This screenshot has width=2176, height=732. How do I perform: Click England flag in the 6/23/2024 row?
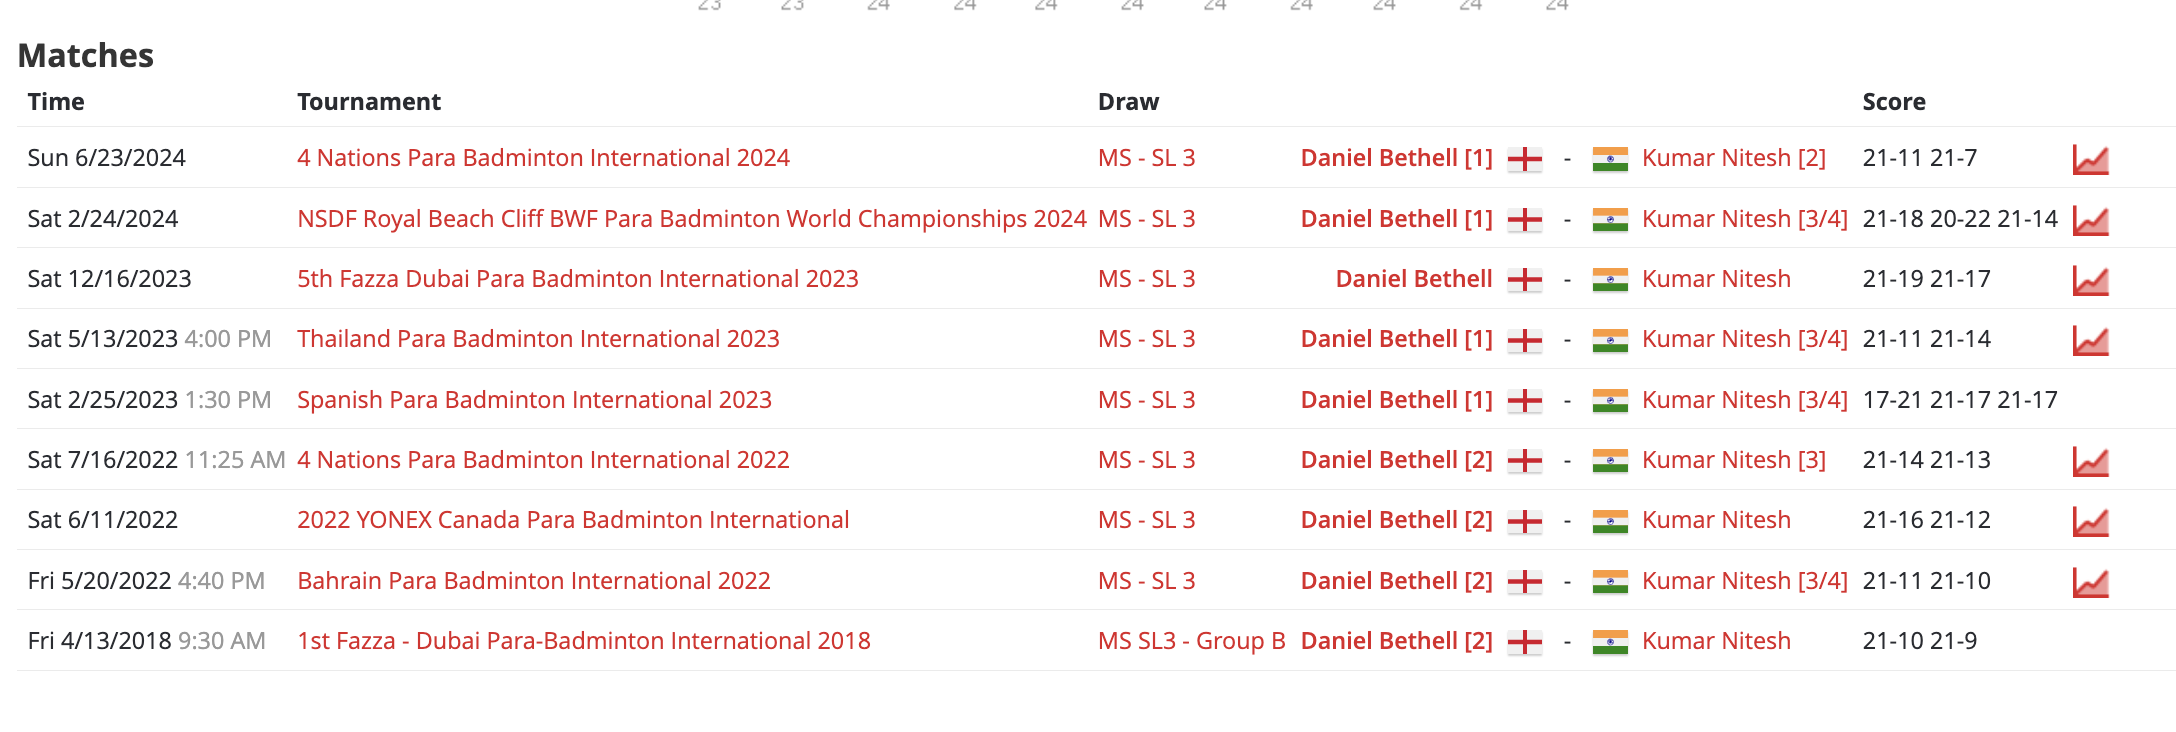pyautogui.click(x=1524, y=159)
